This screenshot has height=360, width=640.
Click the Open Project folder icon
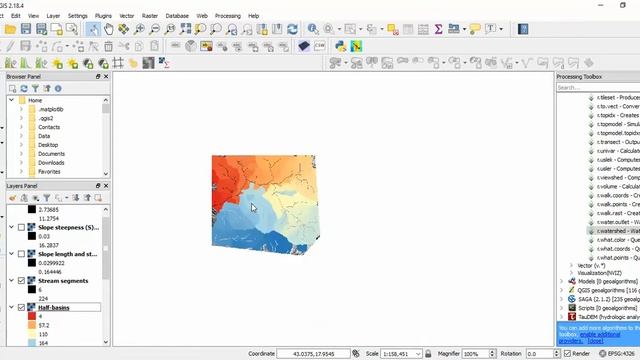pos(10,29)
